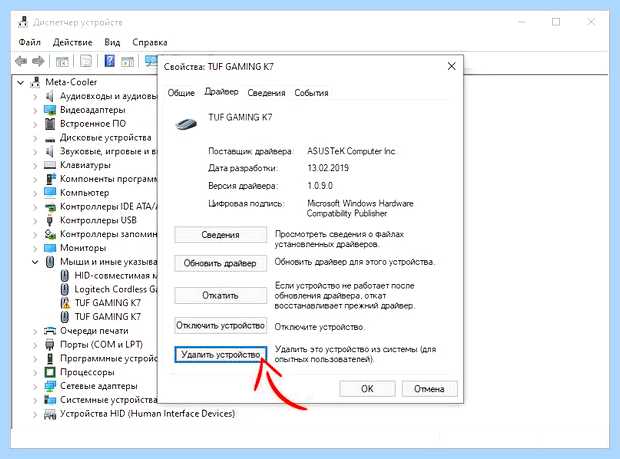The image size is (620, 459).
Task: Click the Отмена button
Action: click(x=429, y=389)
